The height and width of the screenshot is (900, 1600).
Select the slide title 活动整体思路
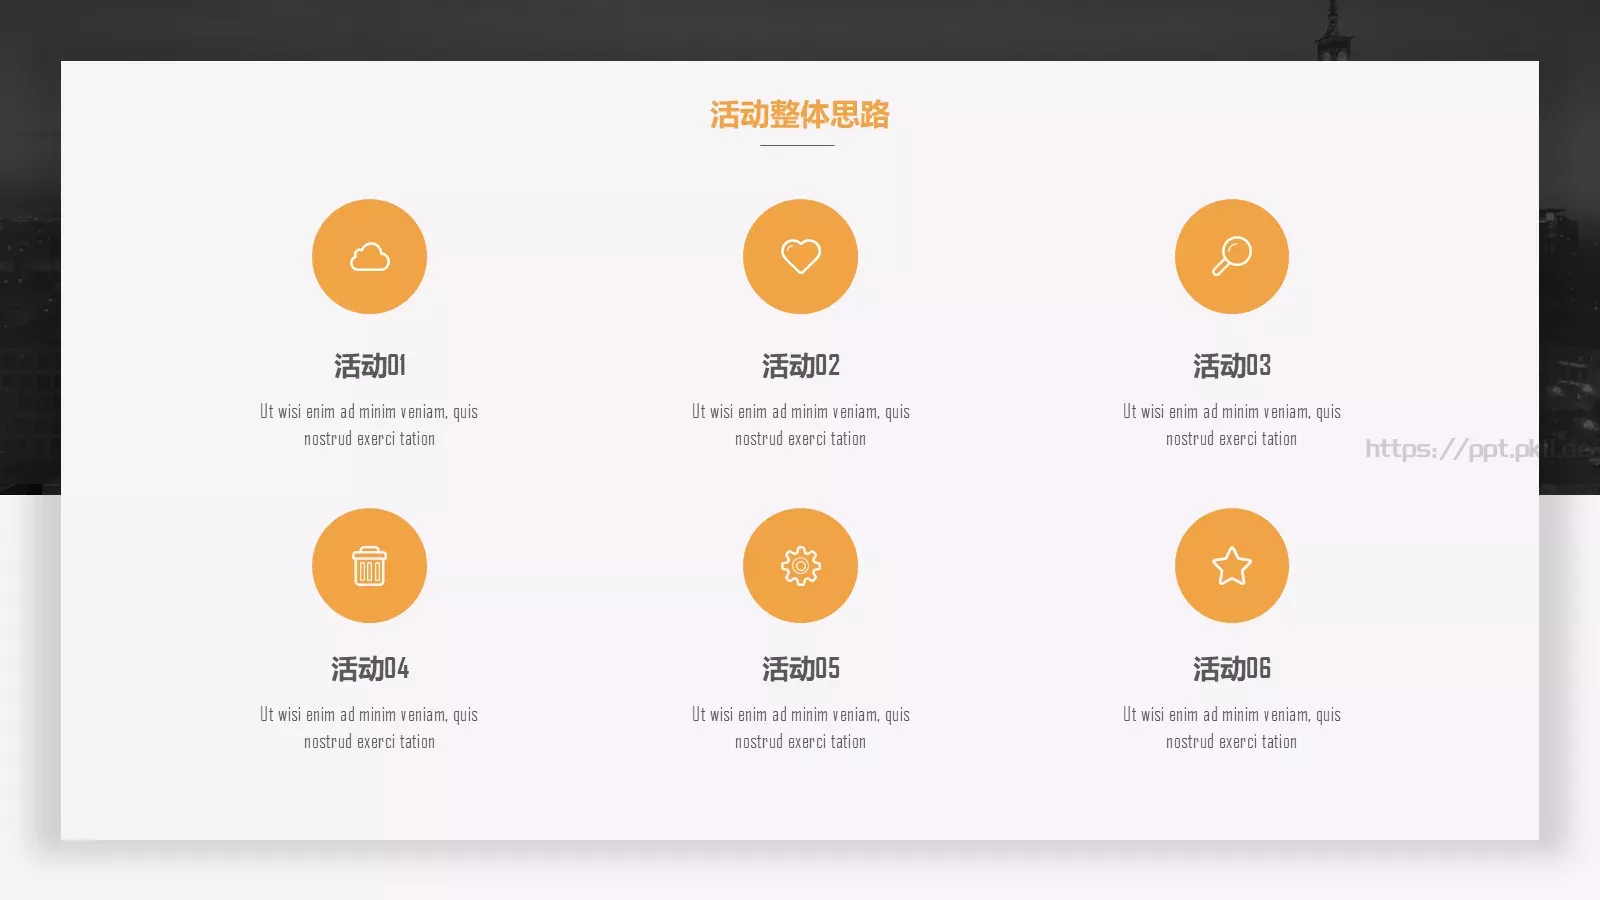click(x=799, y=115)
